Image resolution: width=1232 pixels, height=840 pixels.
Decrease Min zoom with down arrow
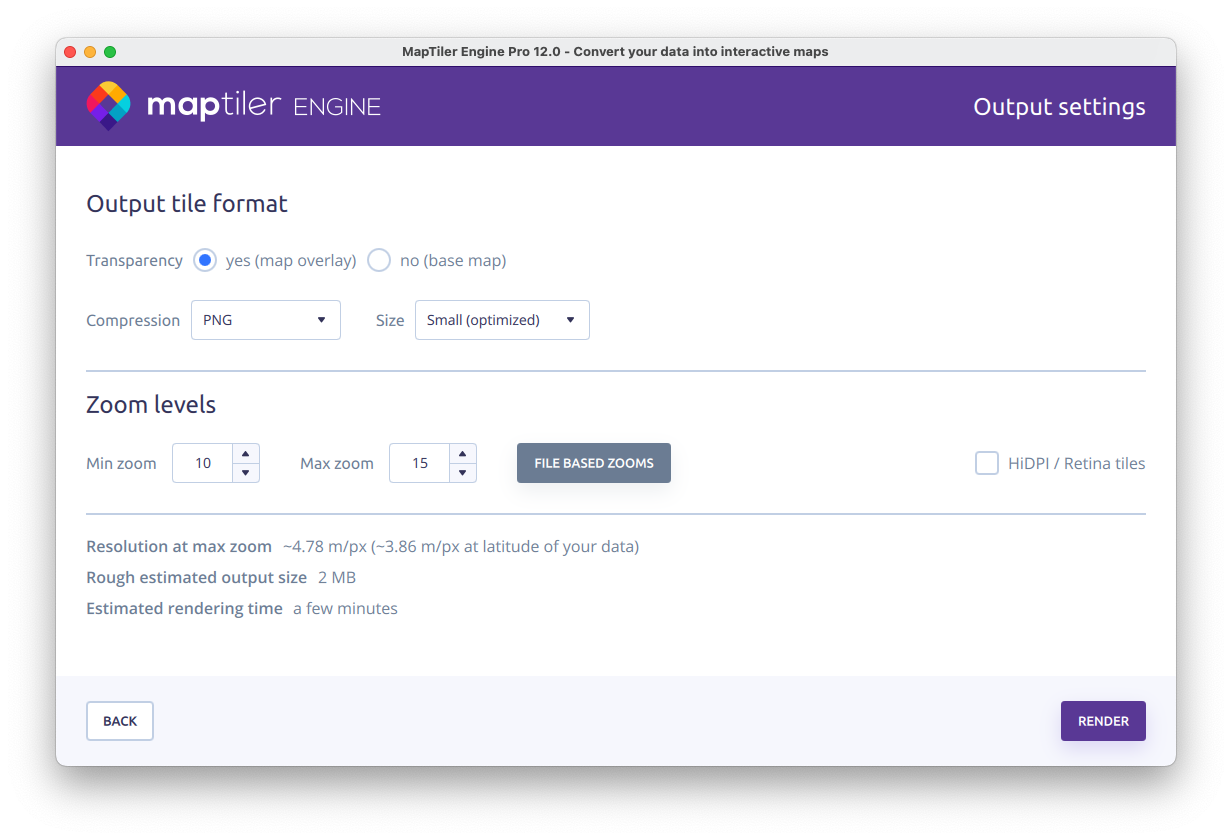[x=246, y=473]
